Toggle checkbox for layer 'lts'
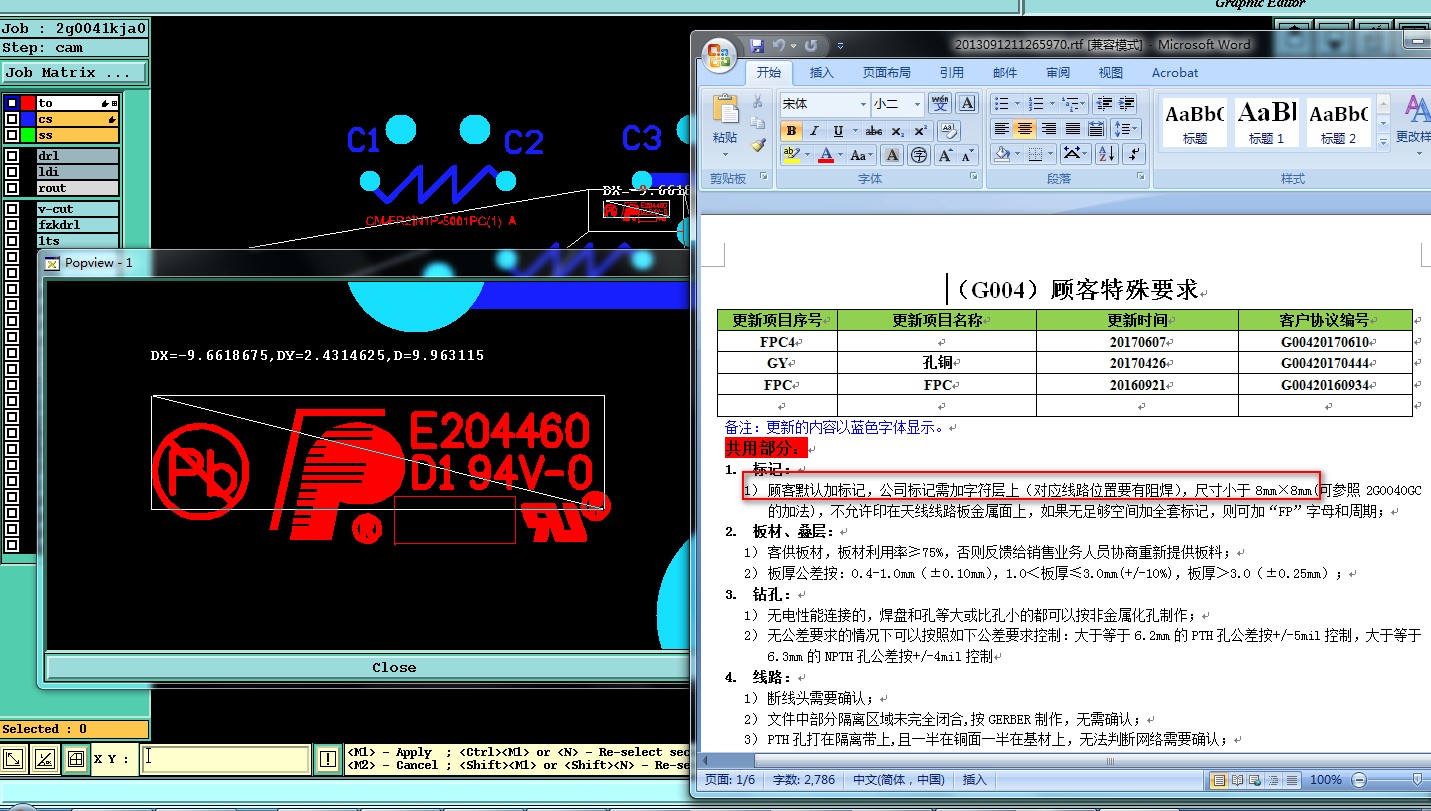 coord(12,241)
